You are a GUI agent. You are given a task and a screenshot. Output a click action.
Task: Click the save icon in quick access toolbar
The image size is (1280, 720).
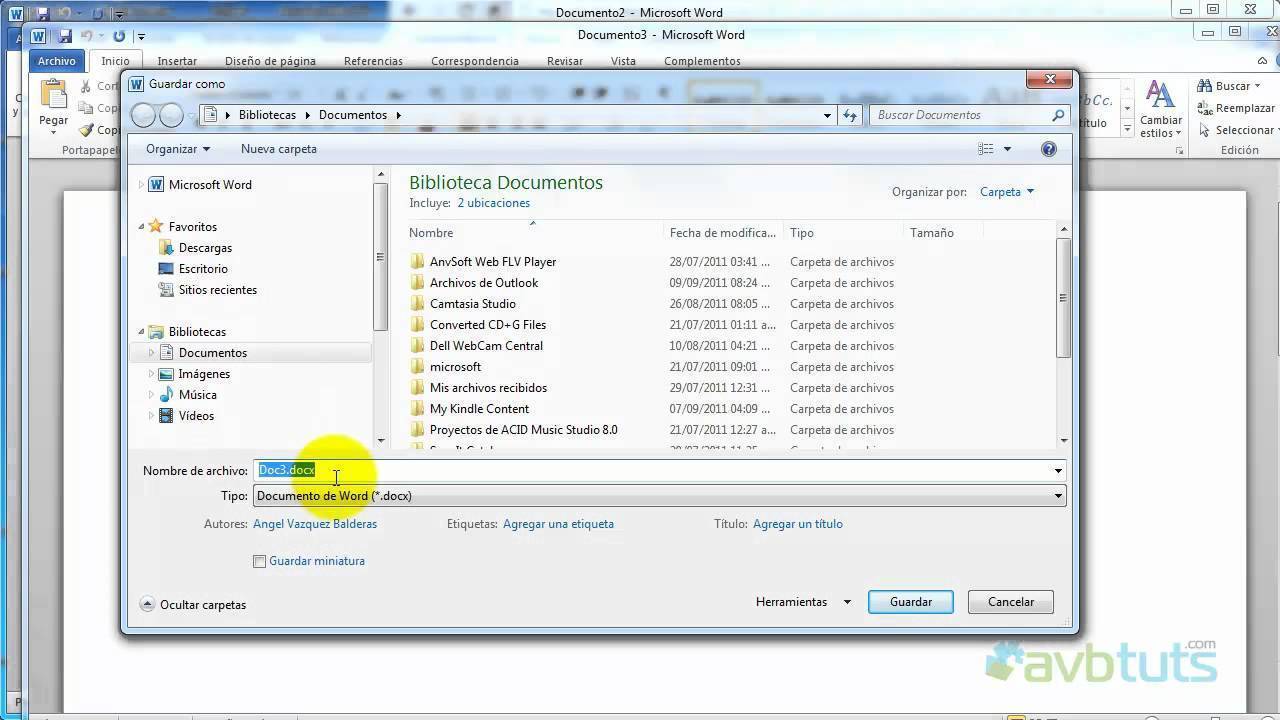point(65,36)
